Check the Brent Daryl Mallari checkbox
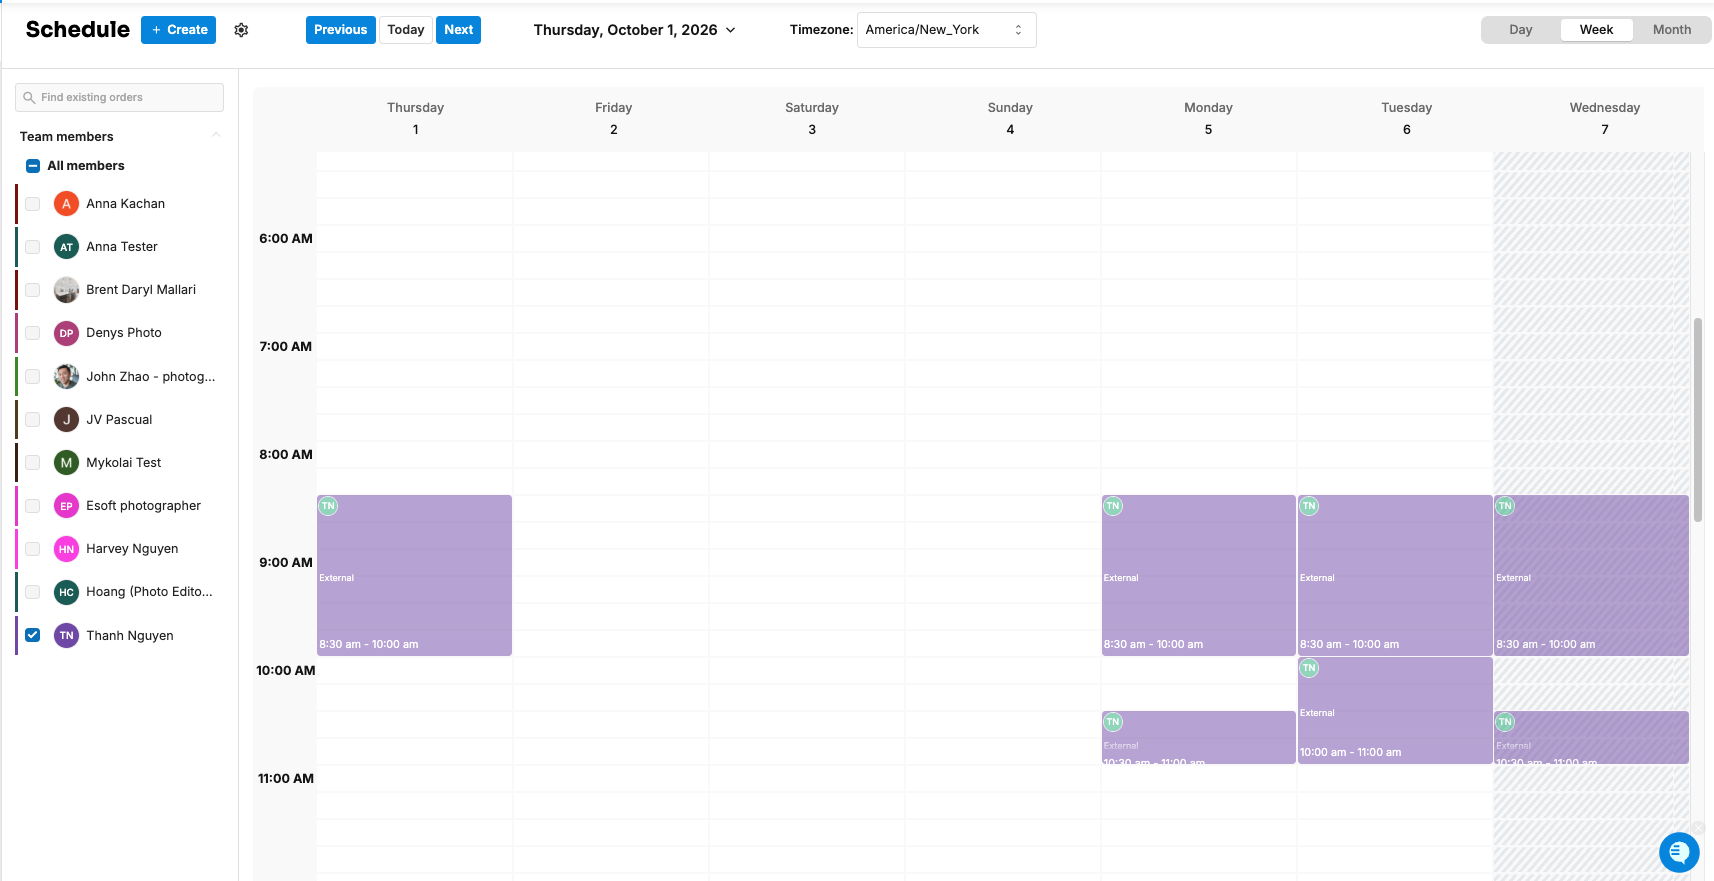 (x=33, y=290)
